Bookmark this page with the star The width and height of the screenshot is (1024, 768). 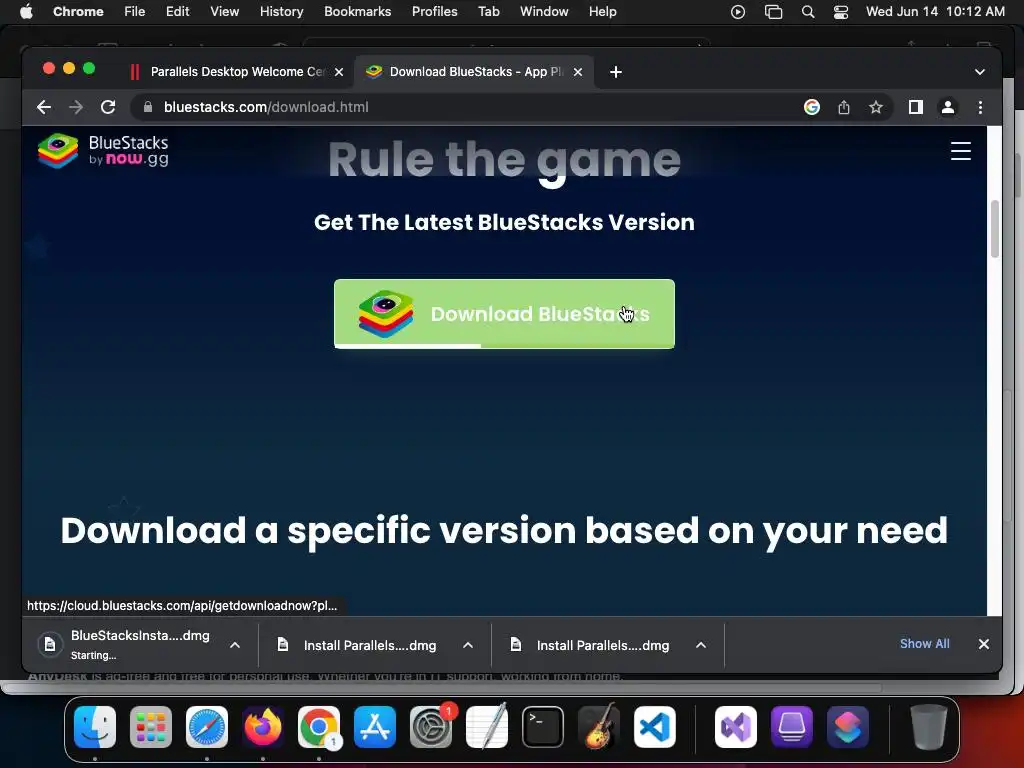(876, 107)
